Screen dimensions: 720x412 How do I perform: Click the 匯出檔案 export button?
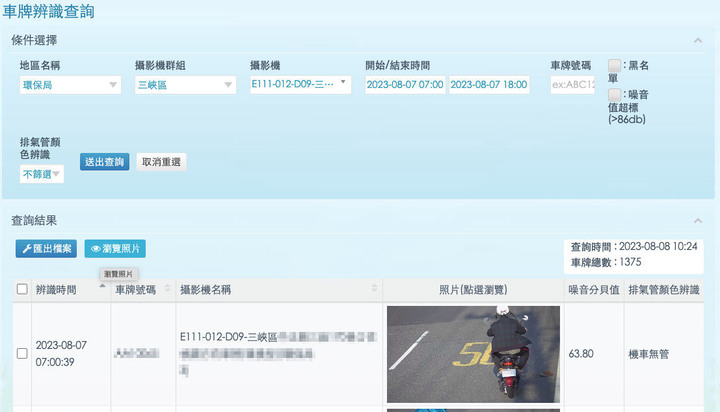pyautogui.click(x=46, y=248)
